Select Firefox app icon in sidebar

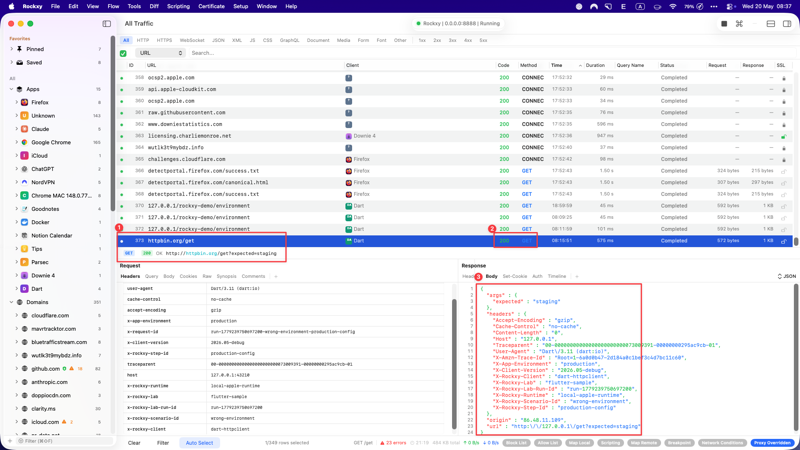pyautogui.click(x=24, y=102)
